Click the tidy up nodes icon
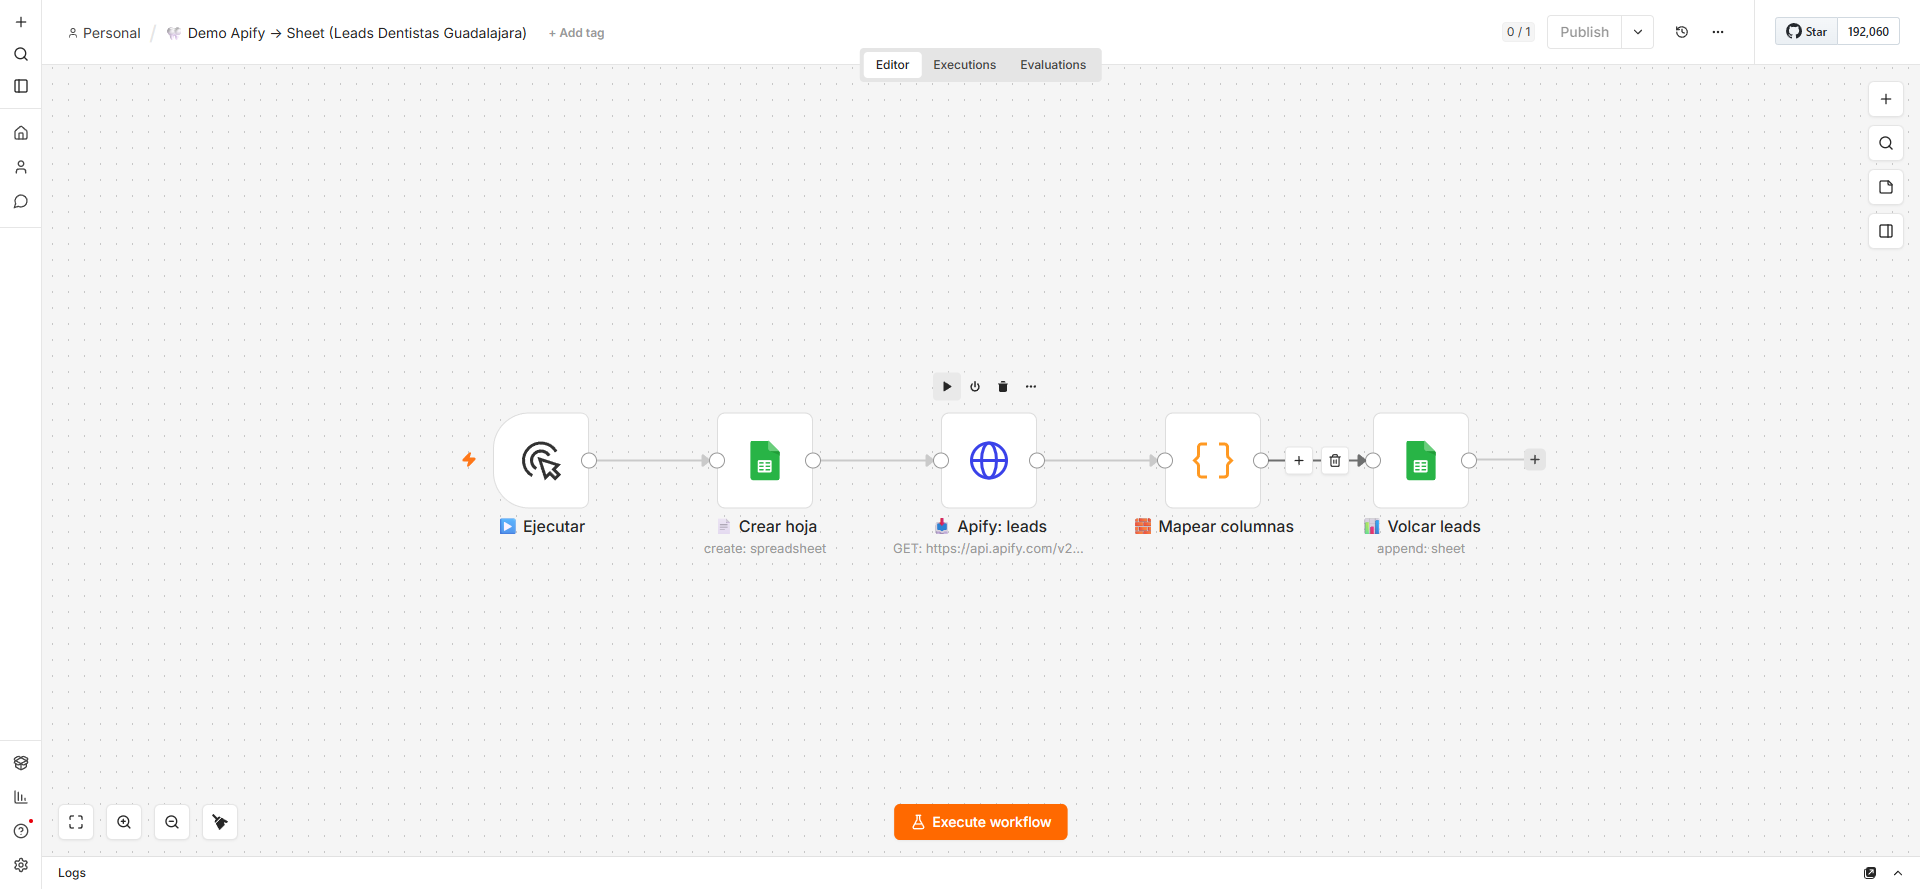This screenshot has height=889, width=1920. [220, 822]
